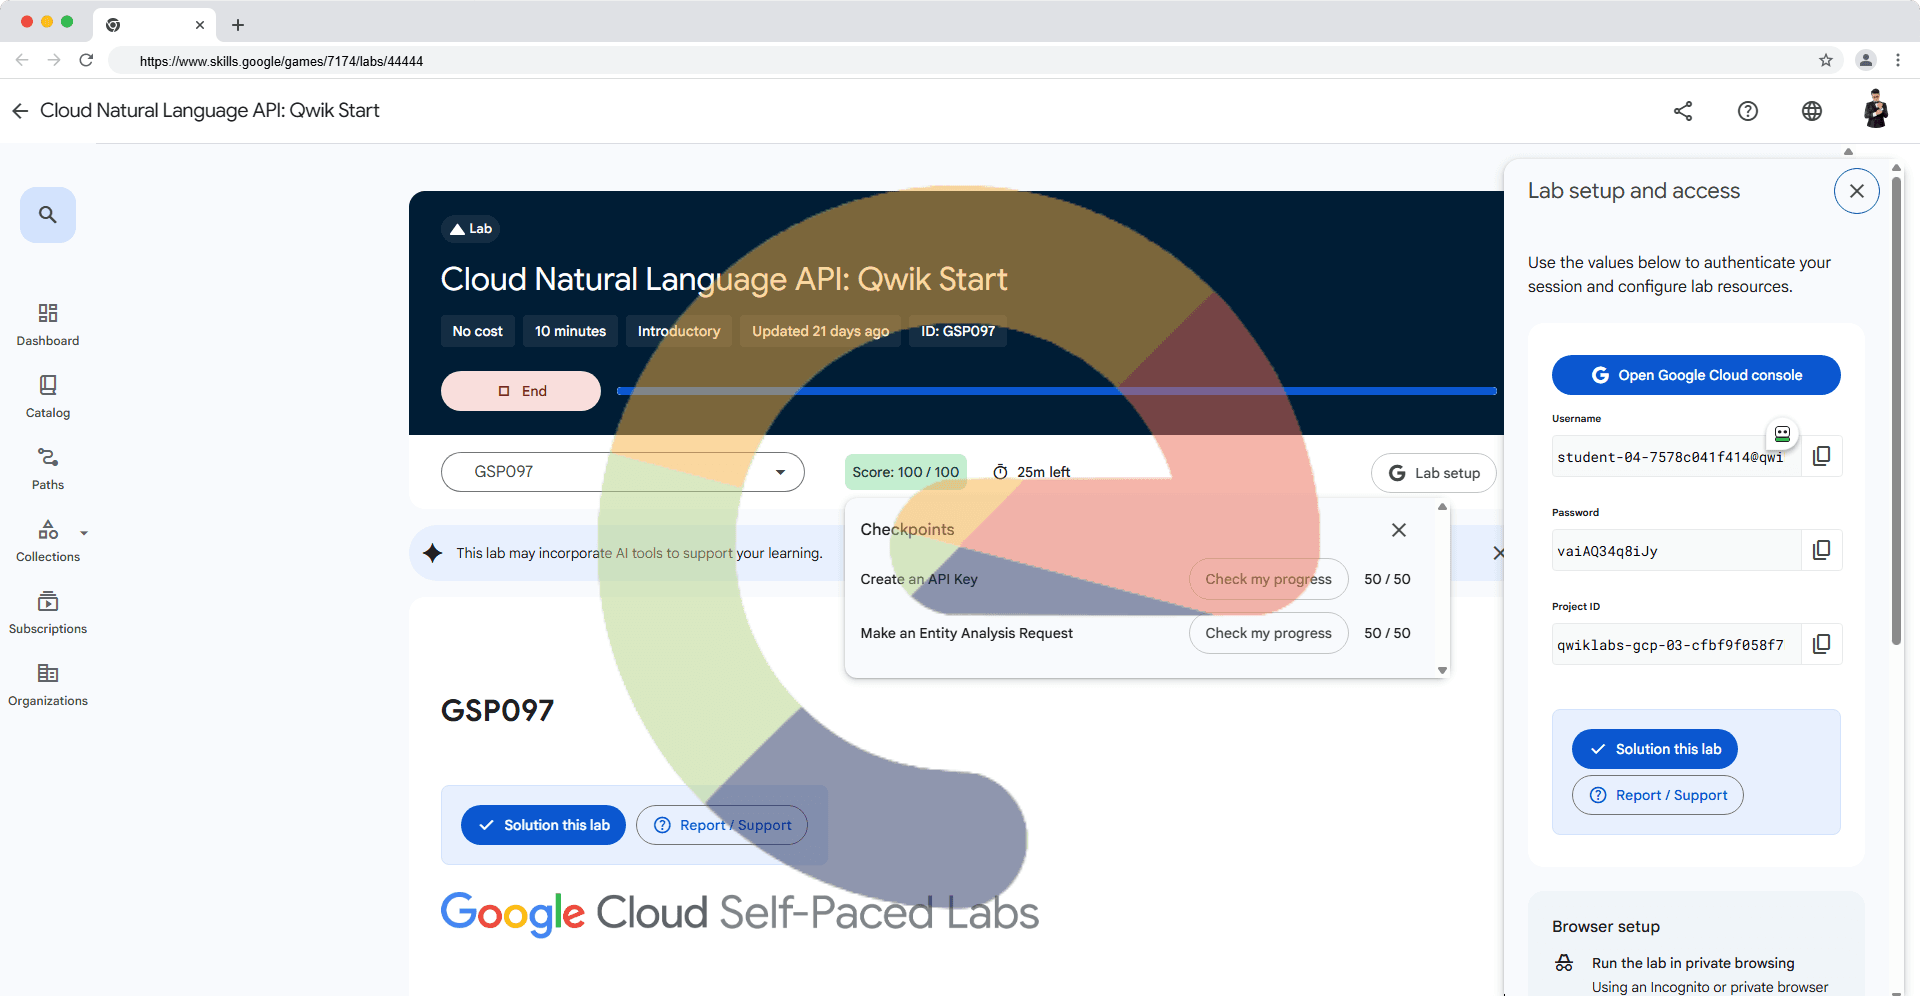Click the 25m left timer
The image size is (1920, 996).
pyautogui.click(x=1031, y=472)
